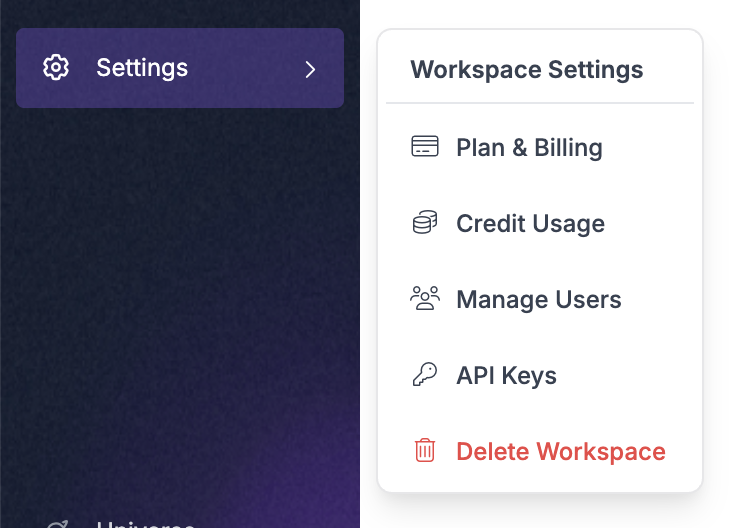748x528 pixels.
Task: Select the Manage Users text entry
Action: [538, 300]
